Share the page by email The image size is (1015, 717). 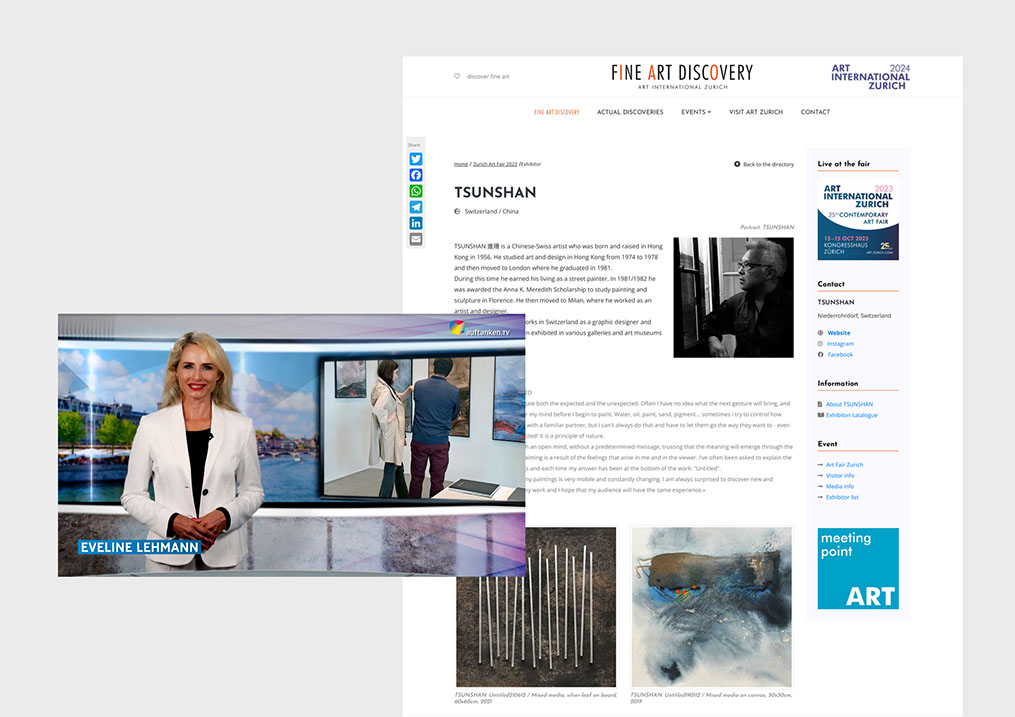[416, 239]
